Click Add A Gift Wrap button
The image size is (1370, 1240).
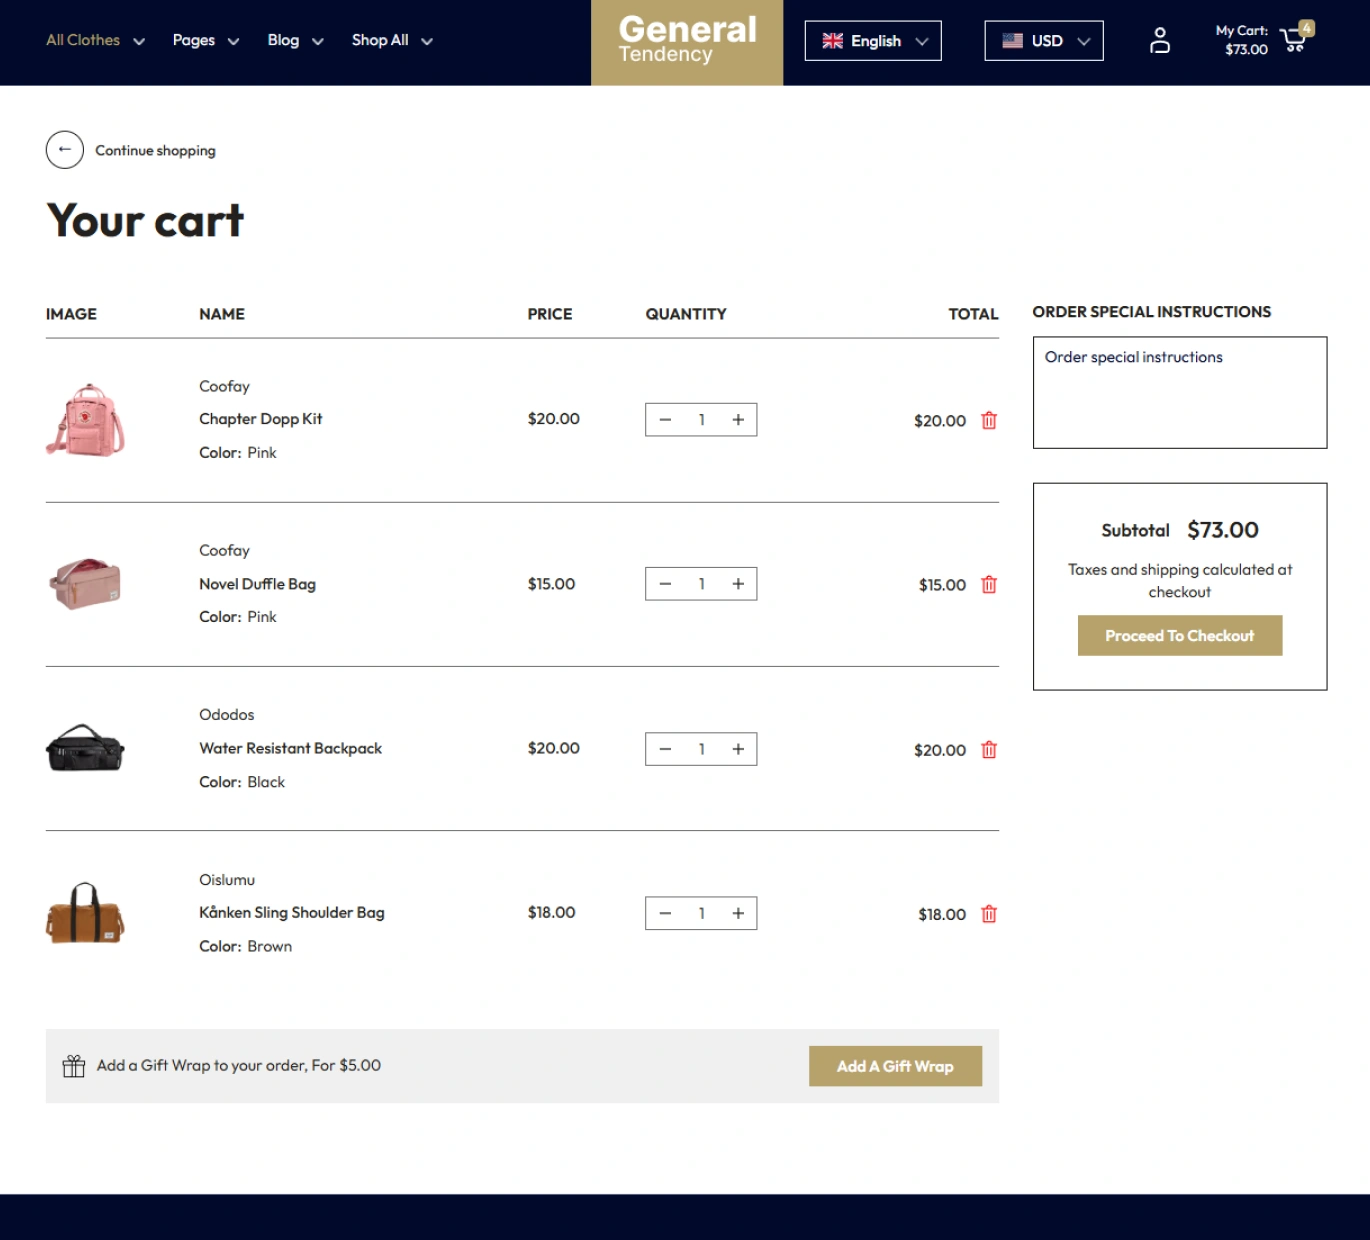click(x=895, y=1066)
